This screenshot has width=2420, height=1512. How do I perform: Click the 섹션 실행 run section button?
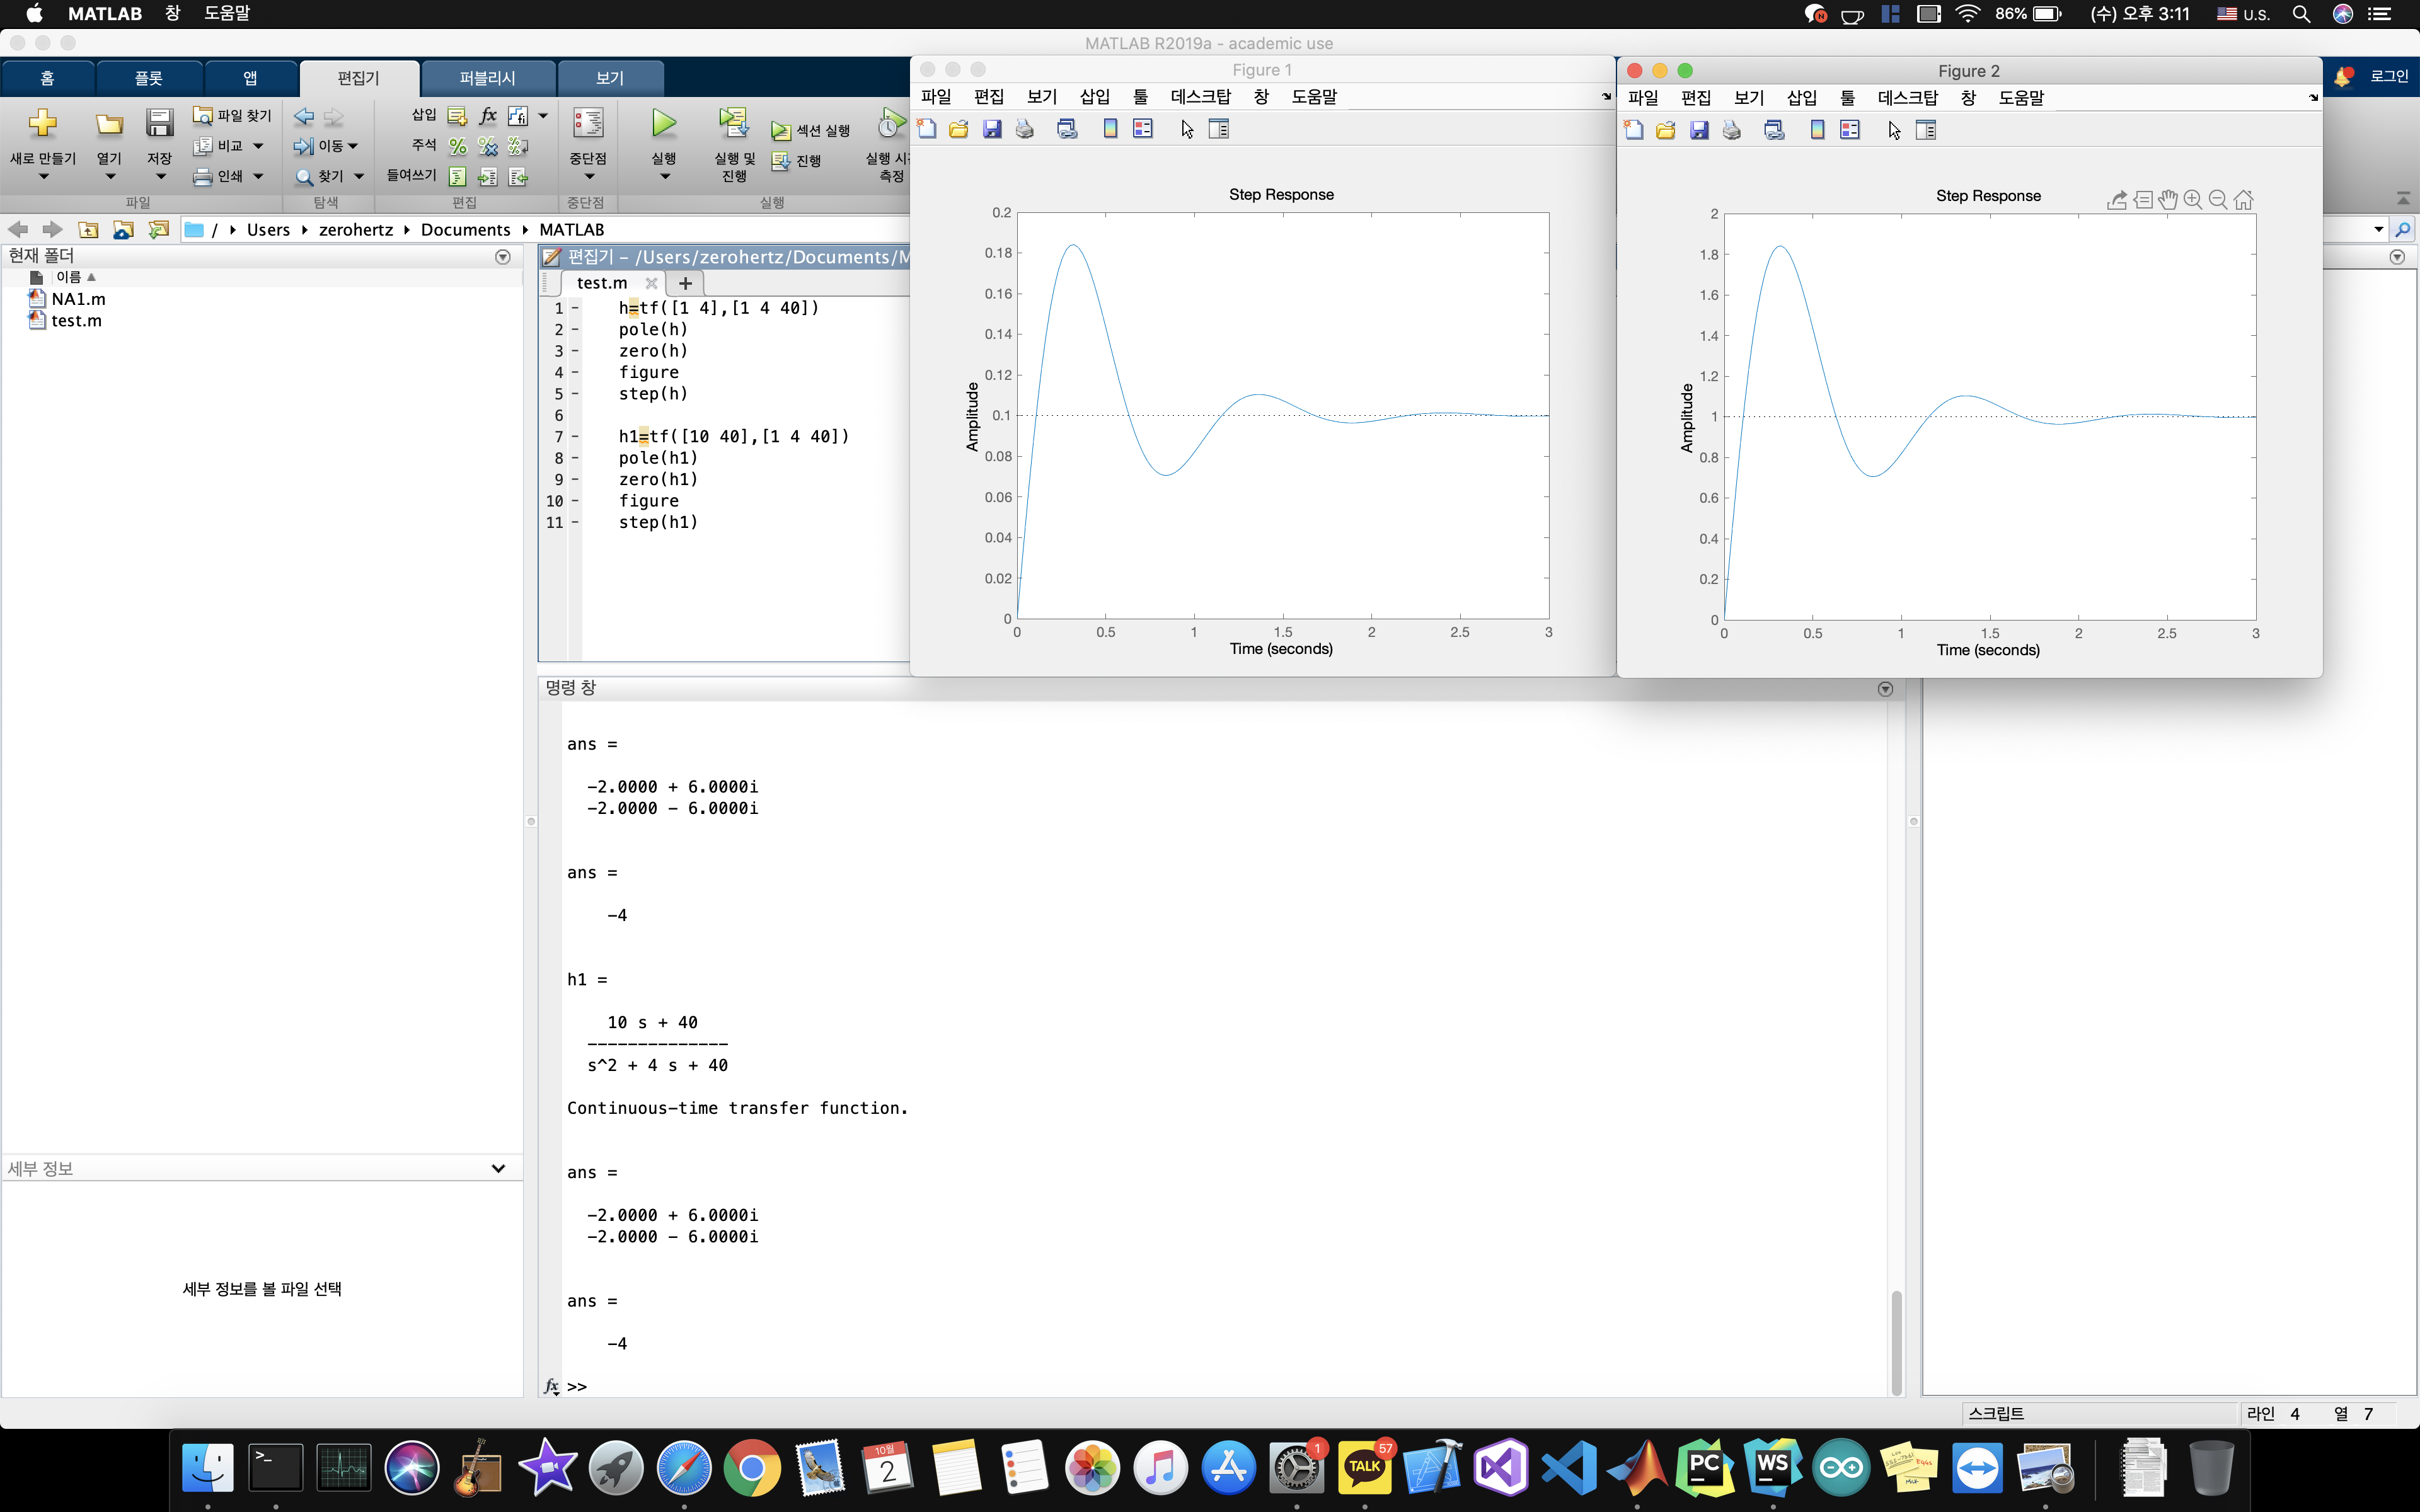[810, 131]
